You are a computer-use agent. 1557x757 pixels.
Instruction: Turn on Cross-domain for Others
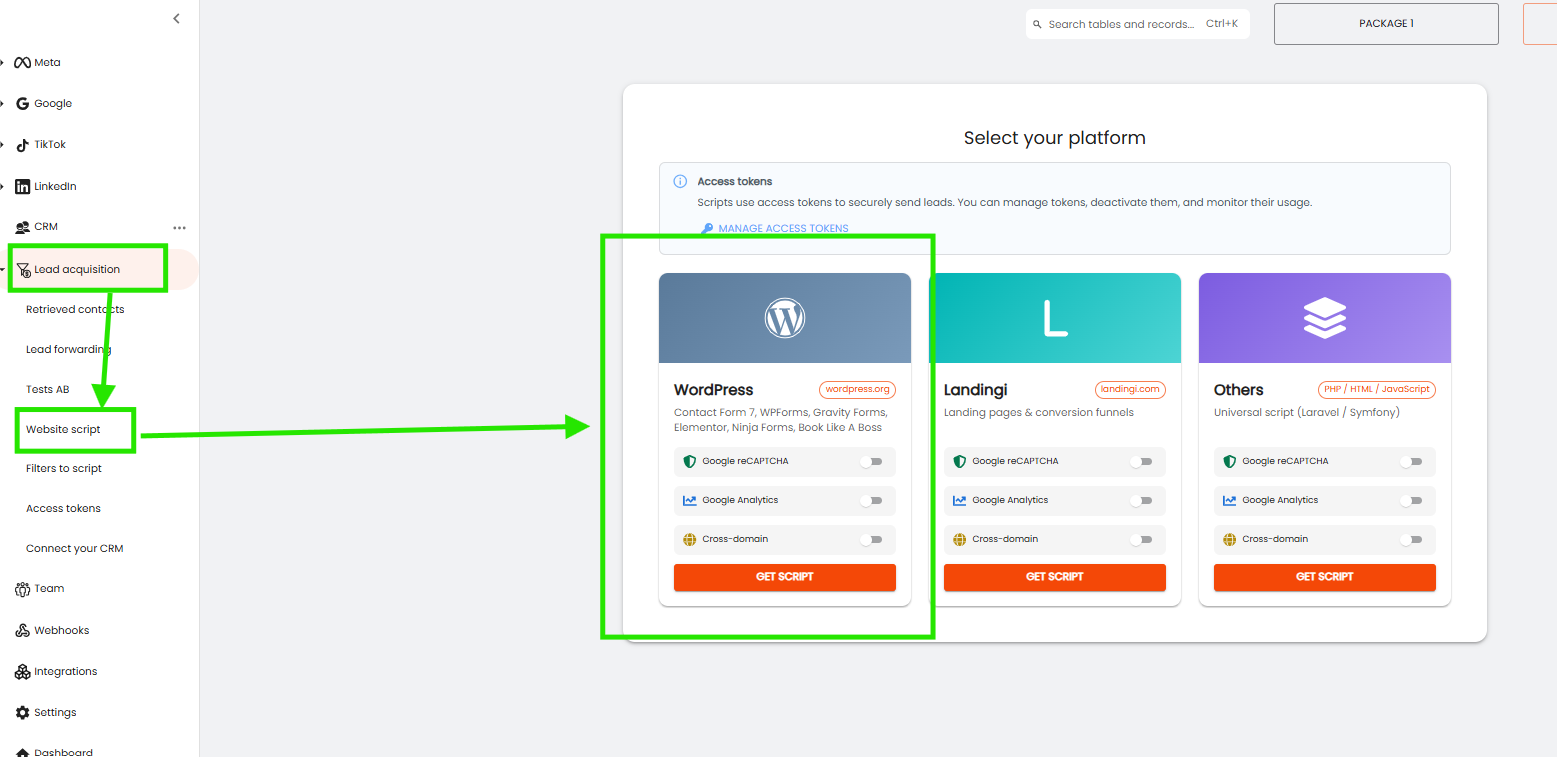[1411, 540]
